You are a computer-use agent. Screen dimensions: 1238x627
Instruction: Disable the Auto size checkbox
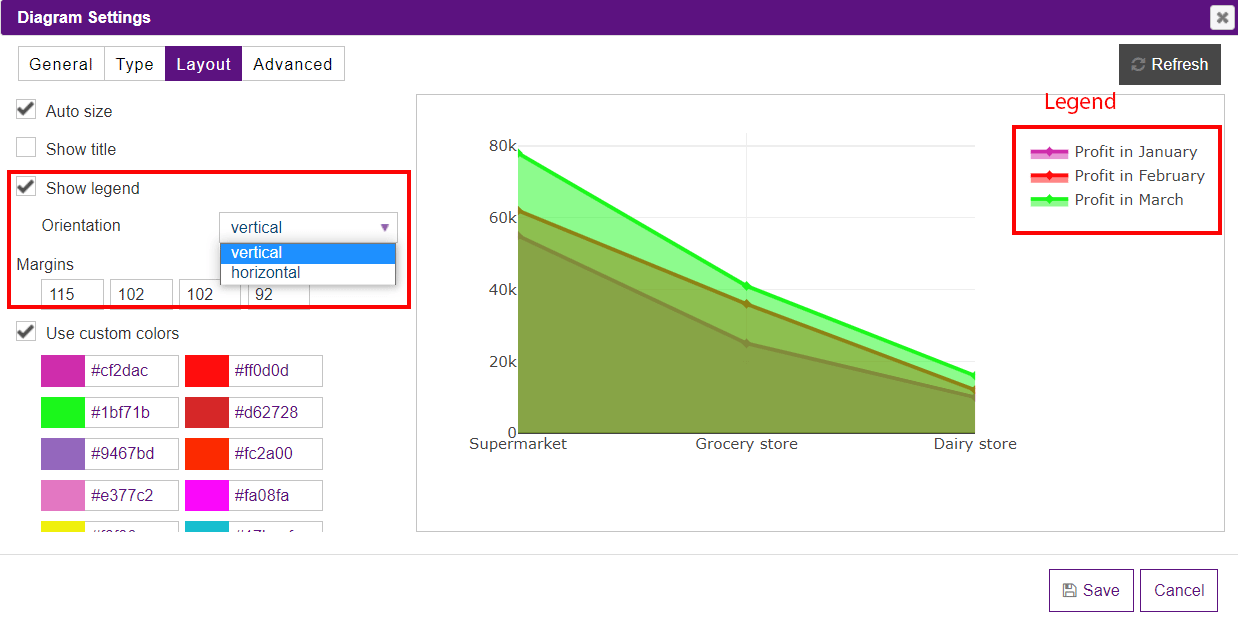tap(25, 110)
